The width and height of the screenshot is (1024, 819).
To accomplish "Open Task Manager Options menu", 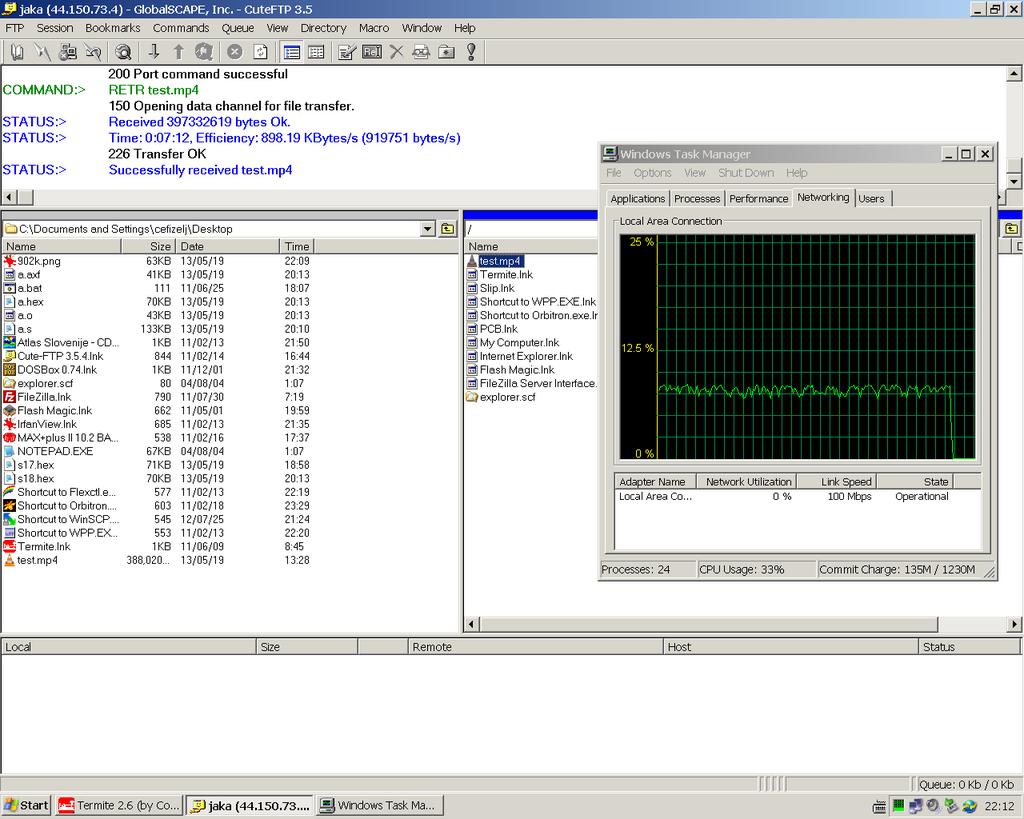I will pyautogui.click(x=652, y=172).
